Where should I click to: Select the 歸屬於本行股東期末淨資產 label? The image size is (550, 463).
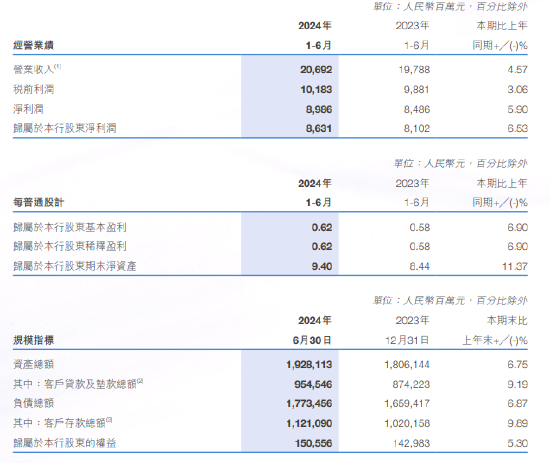point(75,266)
